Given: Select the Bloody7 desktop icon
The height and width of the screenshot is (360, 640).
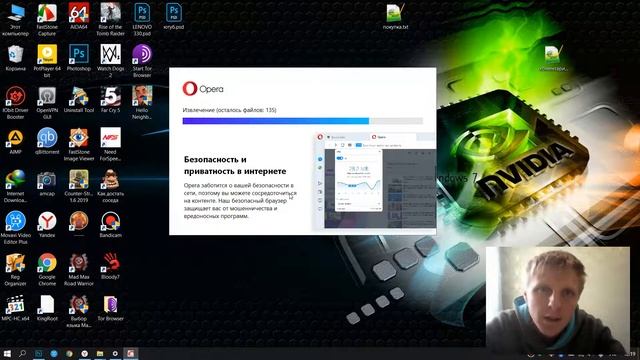Looking at the screenshot, I should (x=110, y=266).
